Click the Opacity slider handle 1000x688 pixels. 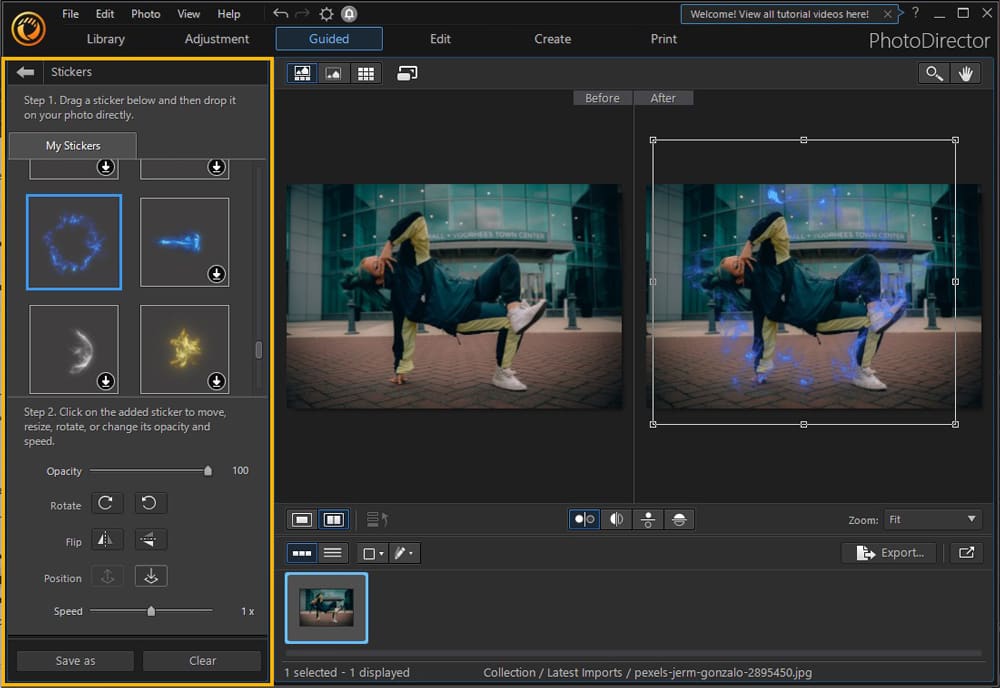(x=207, y=469)
